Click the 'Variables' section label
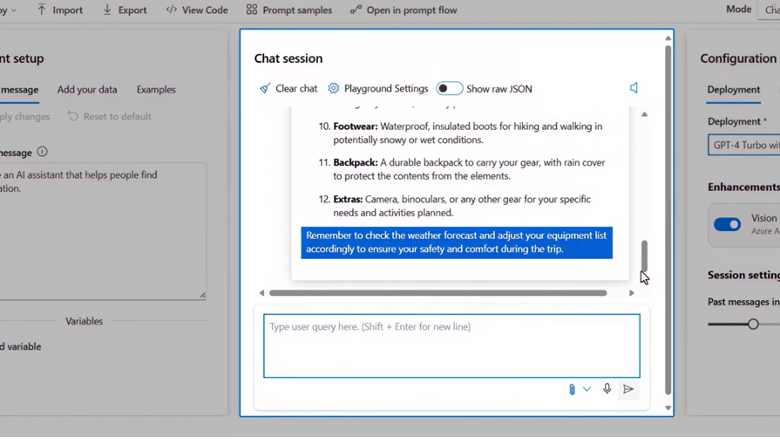The height and width of the screenshot is (440, 780). click(x=84, y=321)
